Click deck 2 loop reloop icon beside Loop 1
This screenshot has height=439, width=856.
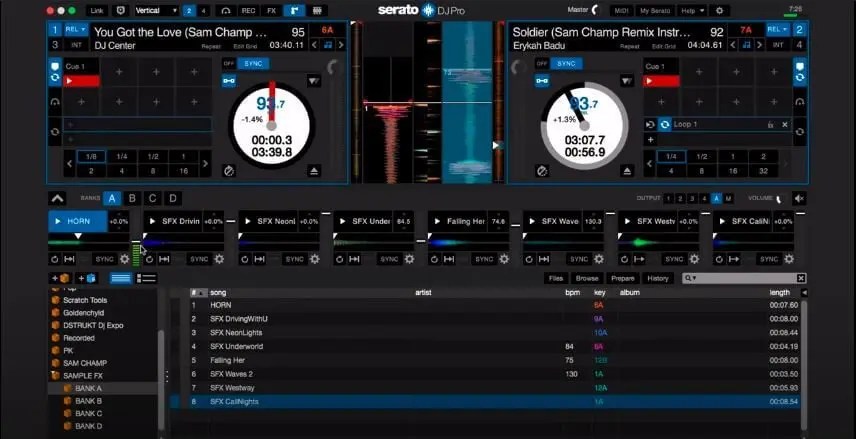point(664,124)
